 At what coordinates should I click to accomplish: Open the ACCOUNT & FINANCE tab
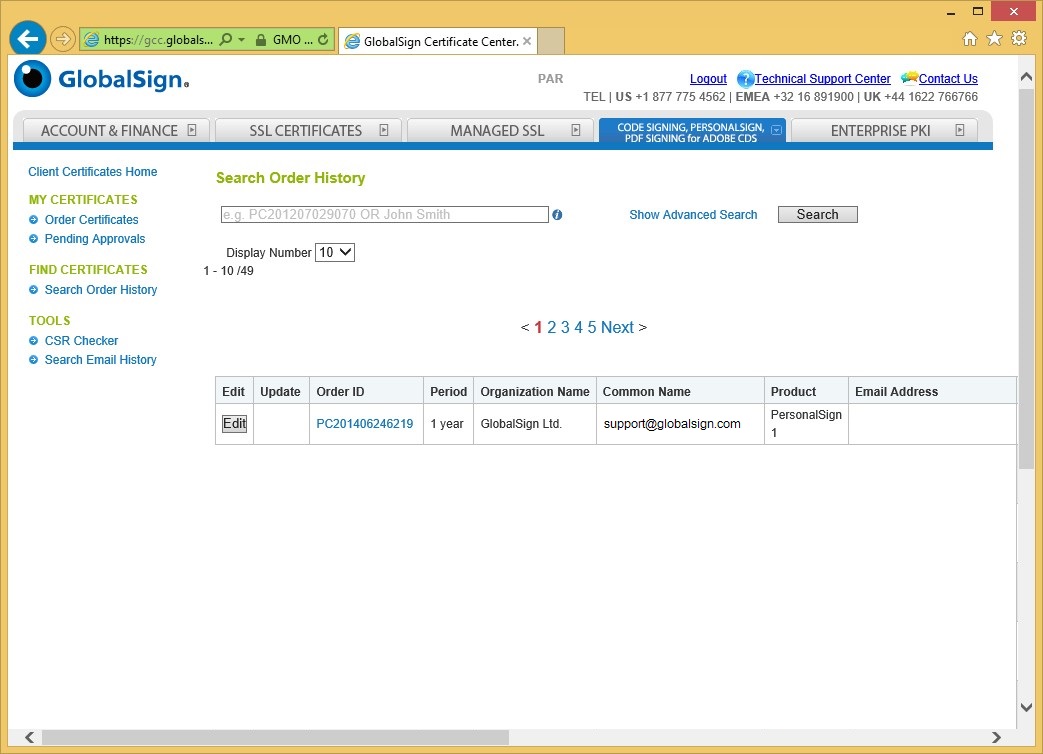[x=116, y=130]
